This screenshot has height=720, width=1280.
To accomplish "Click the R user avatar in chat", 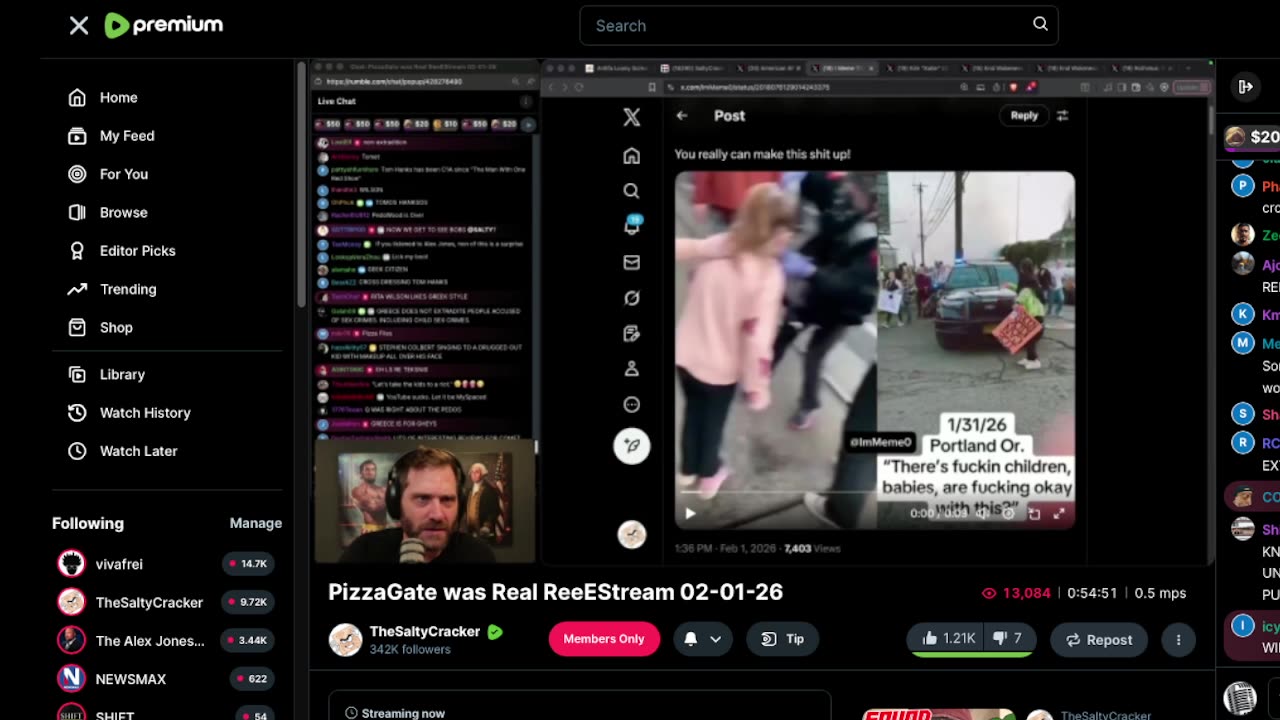I will 1242,442.
